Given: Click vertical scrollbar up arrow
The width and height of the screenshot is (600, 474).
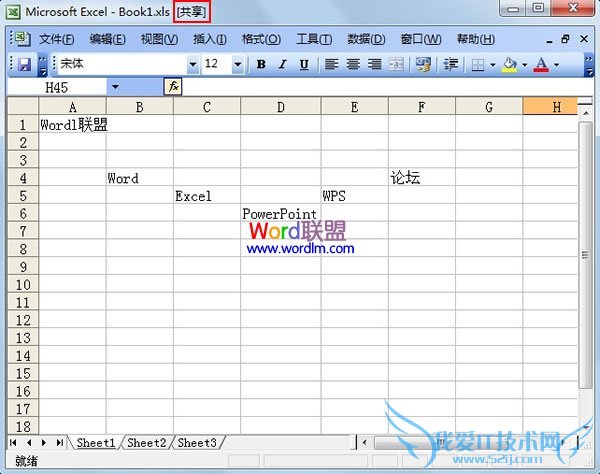Looking at the screenshot, I should tap(586, 113).
